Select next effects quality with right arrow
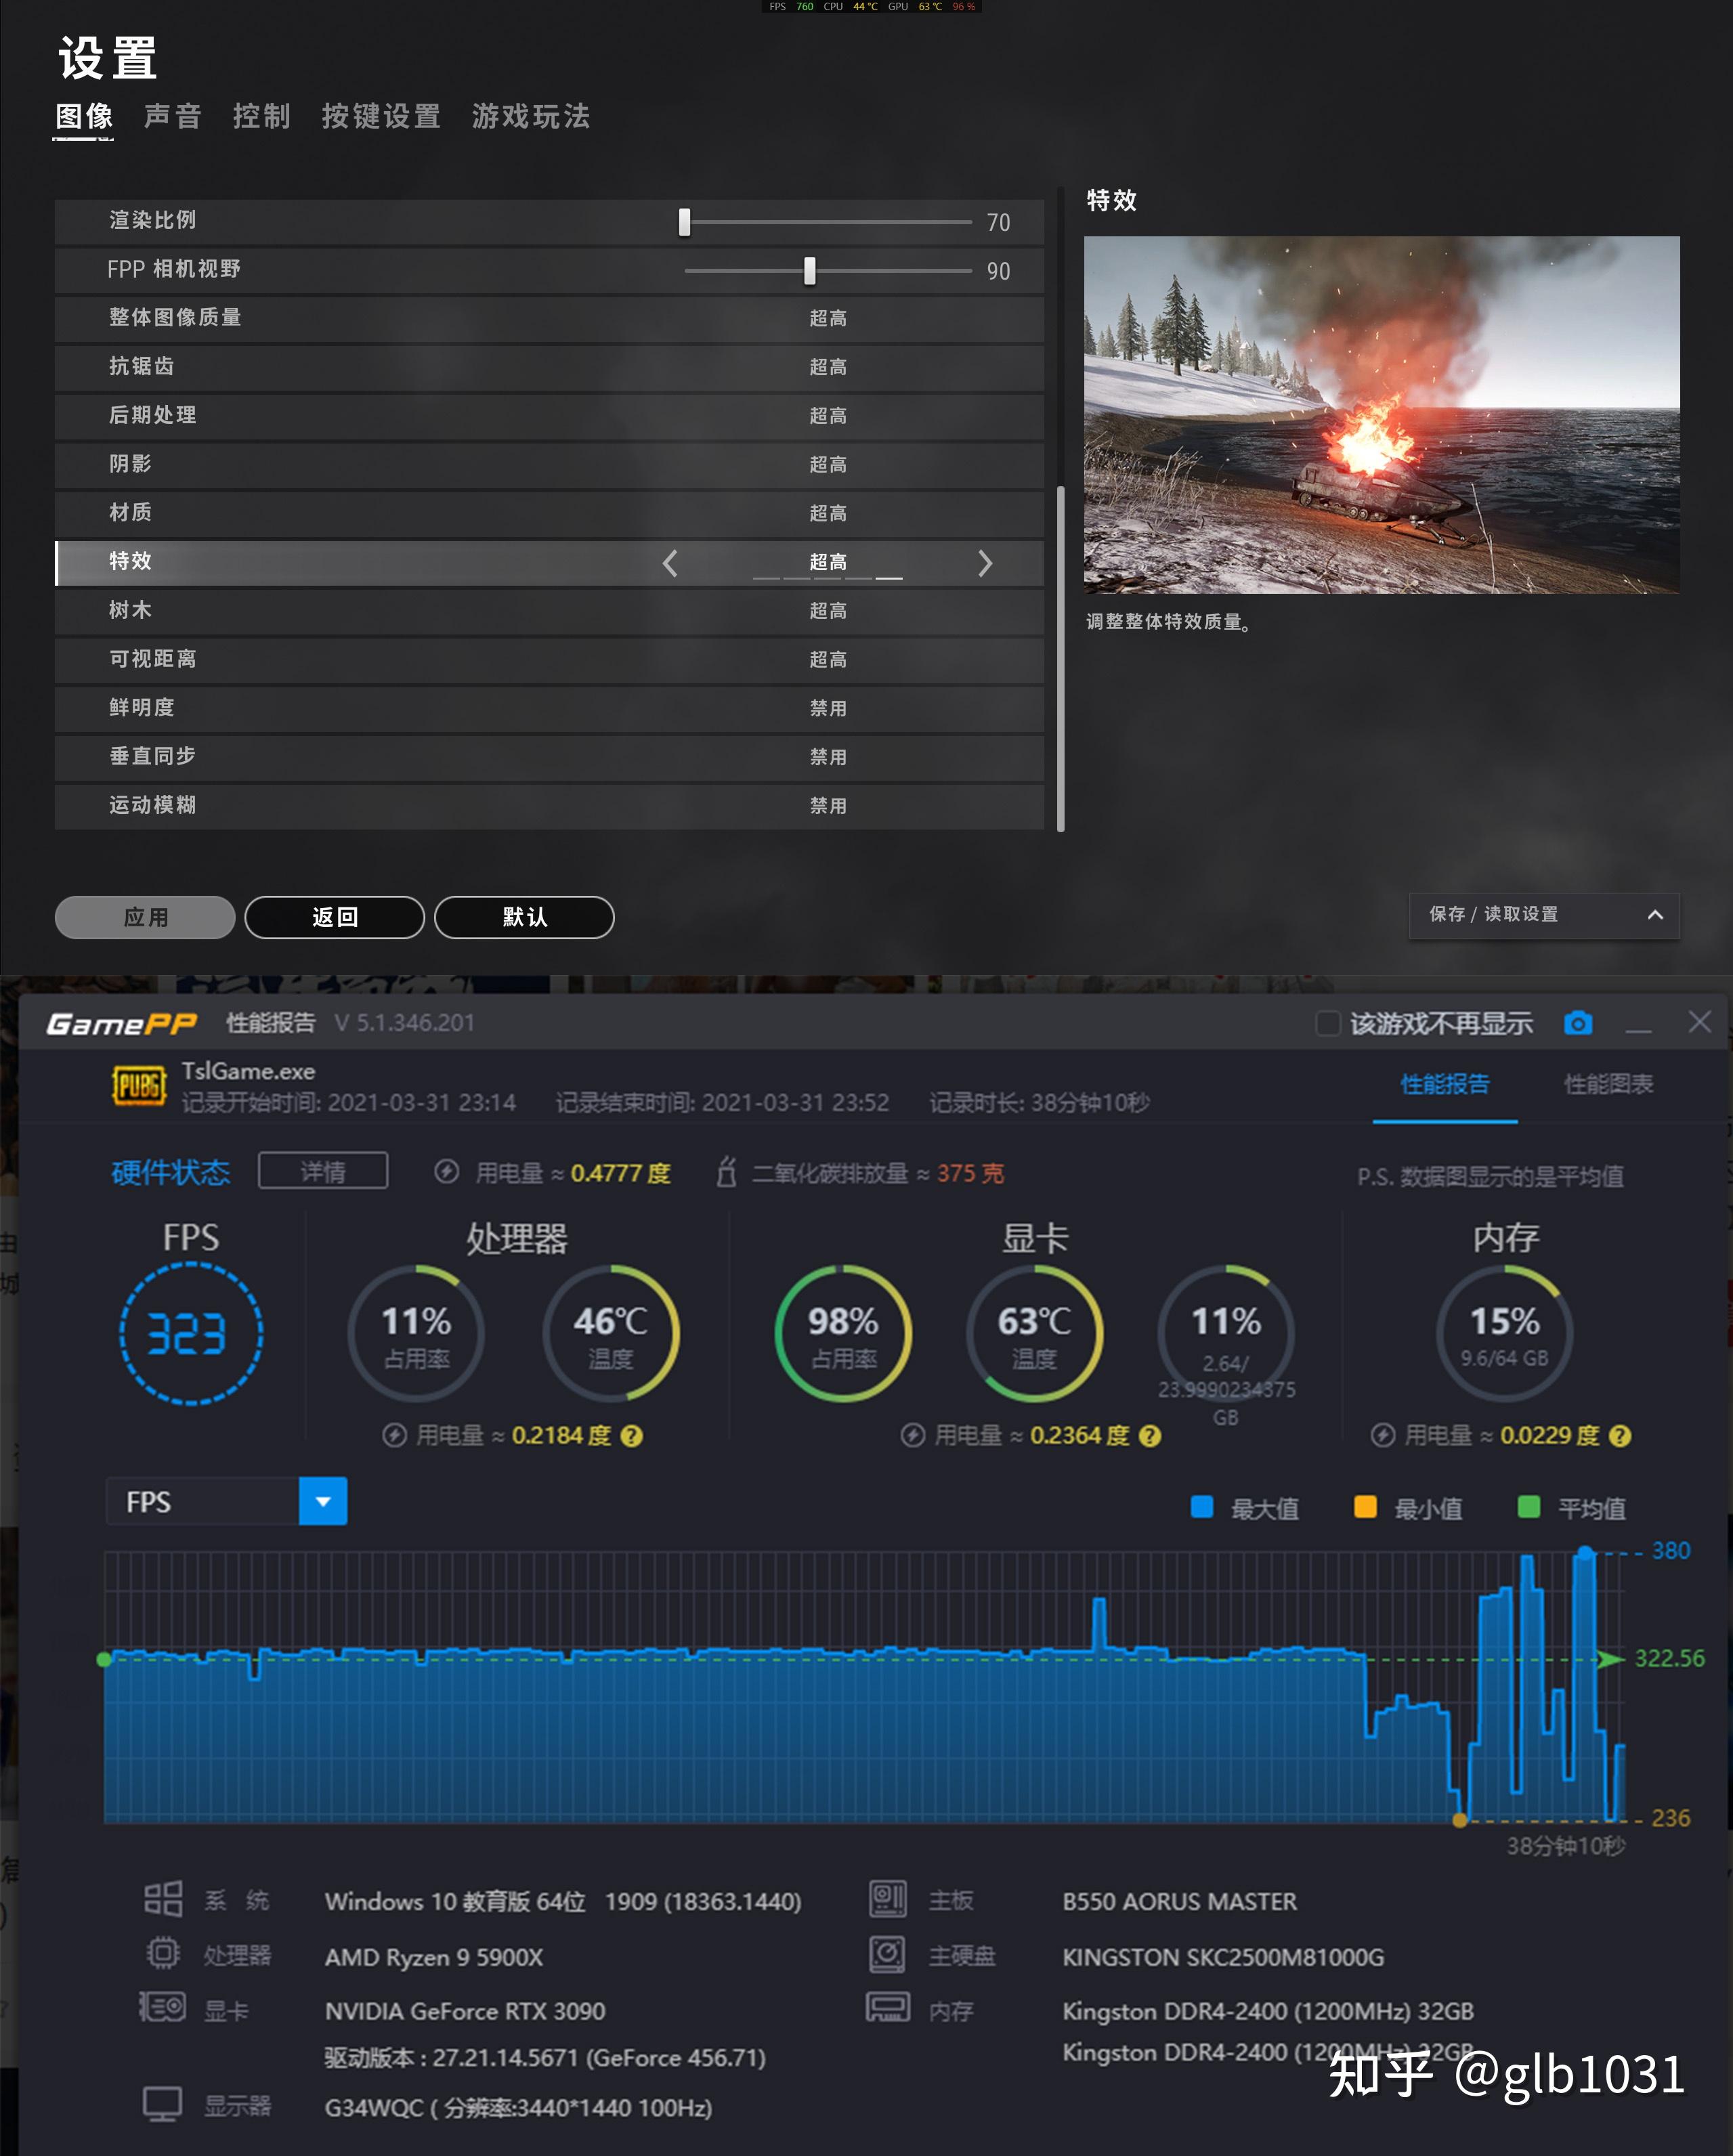The image size is (1733, 2156). pos(985,563)
